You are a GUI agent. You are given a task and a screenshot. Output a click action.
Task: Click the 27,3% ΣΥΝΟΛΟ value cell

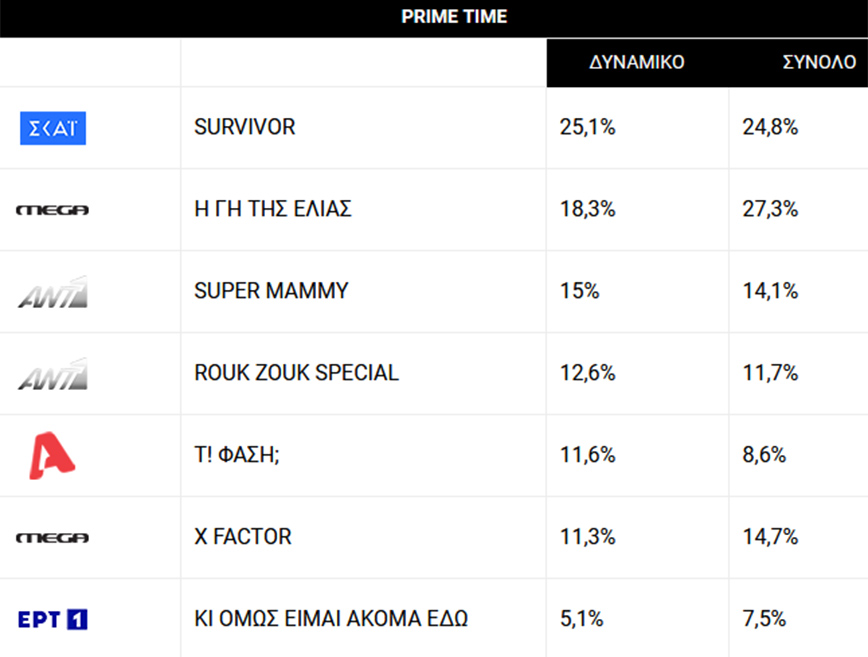[770, 209]
